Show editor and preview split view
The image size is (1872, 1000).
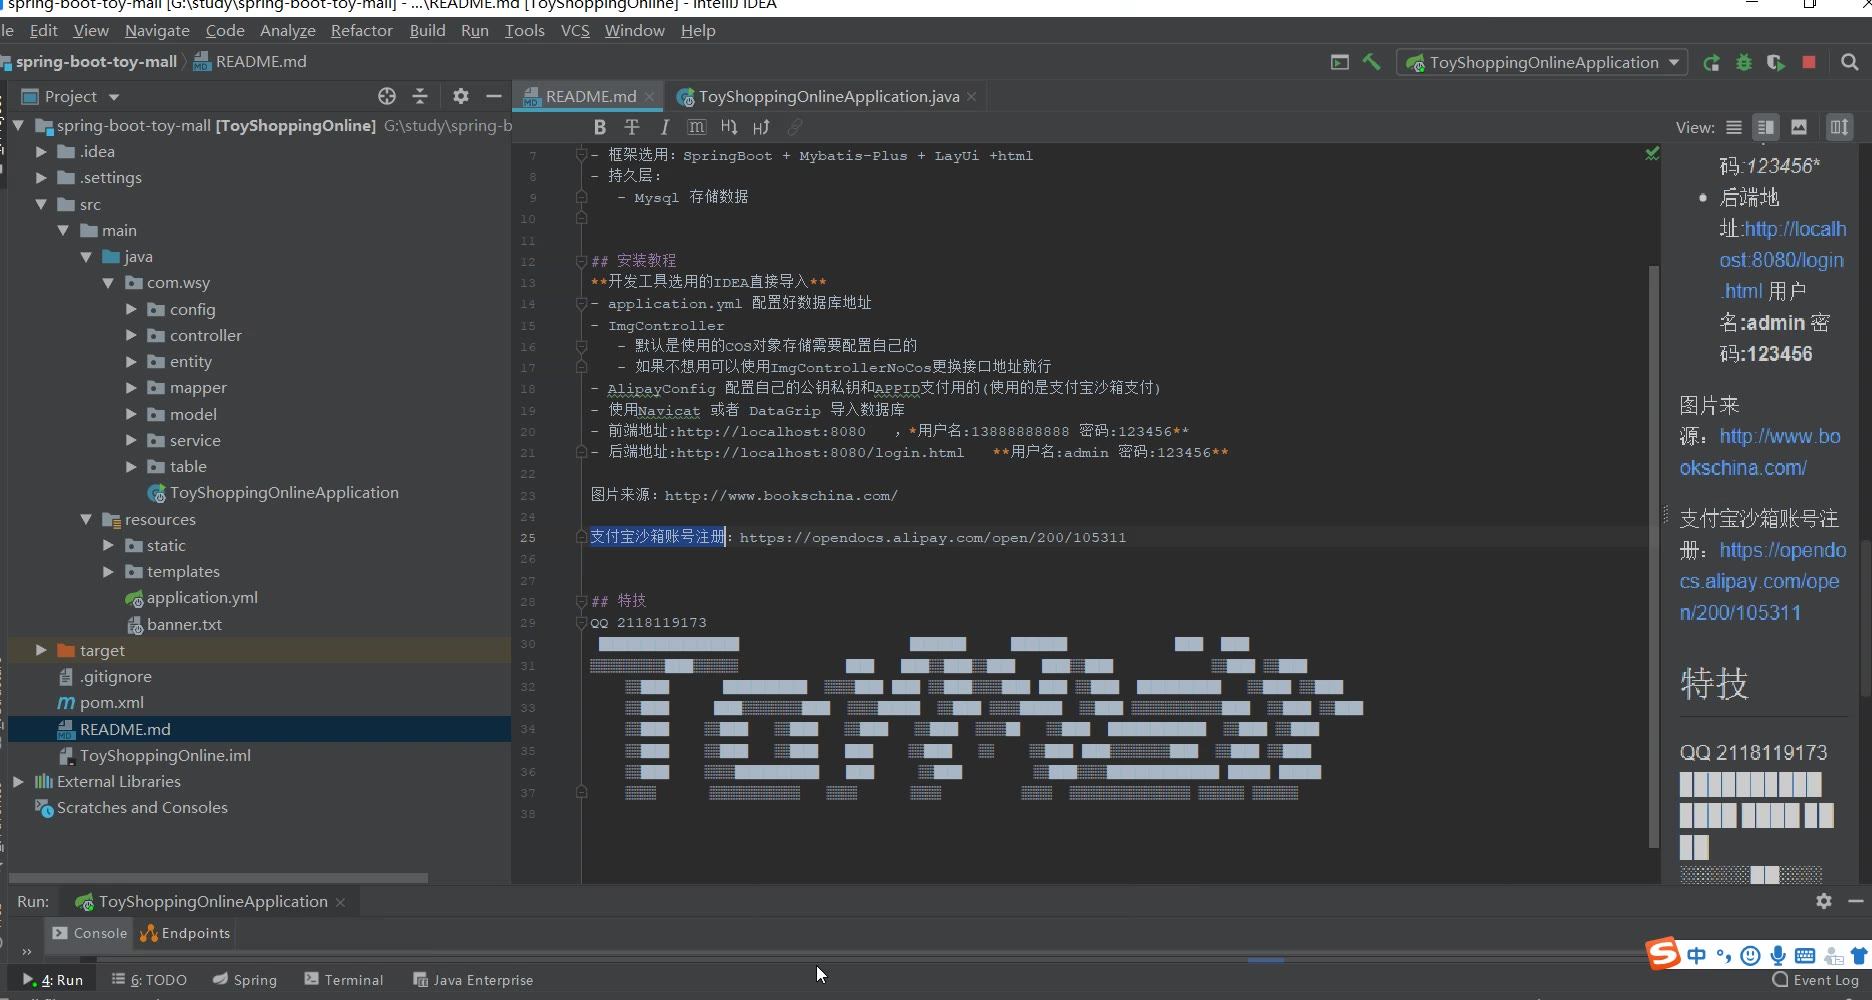click(x=1766, y=127)
